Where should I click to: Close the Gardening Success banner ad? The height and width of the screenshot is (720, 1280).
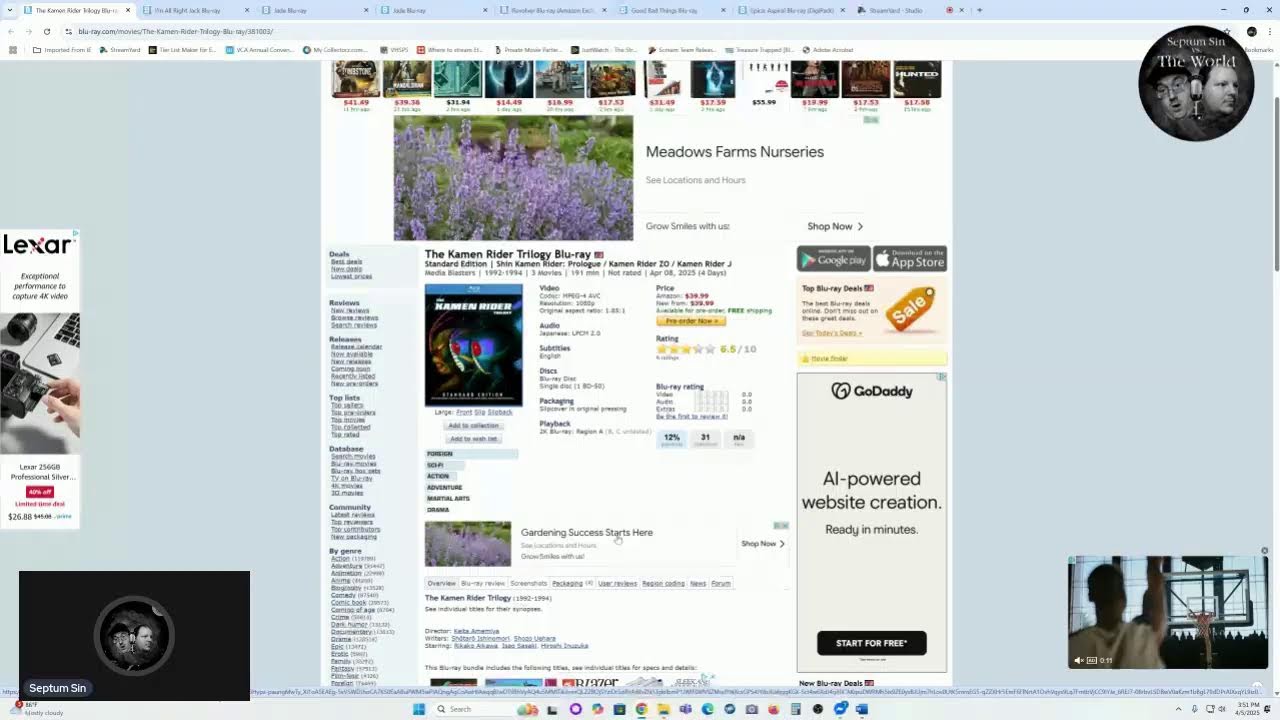pos(785,525)
